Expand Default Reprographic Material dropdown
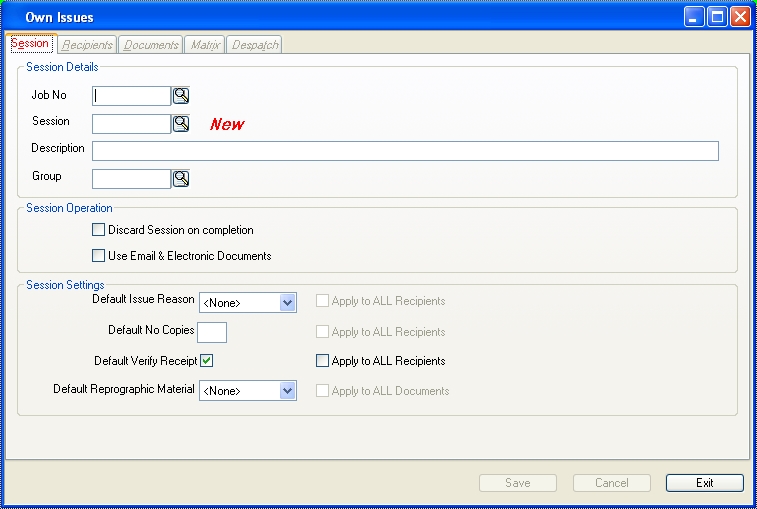This screenshot has height=509, width=757. 287,391
